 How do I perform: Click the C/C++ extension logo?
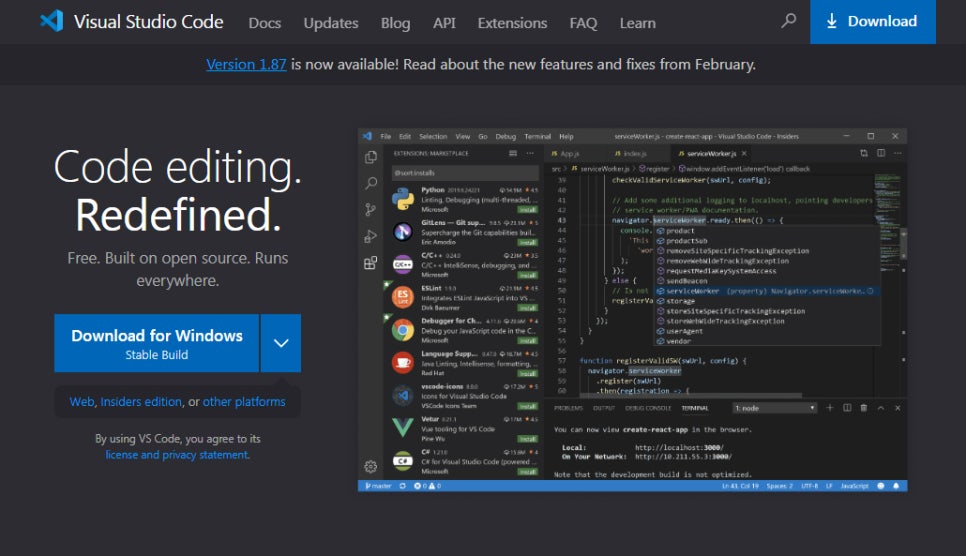[403, 264]
